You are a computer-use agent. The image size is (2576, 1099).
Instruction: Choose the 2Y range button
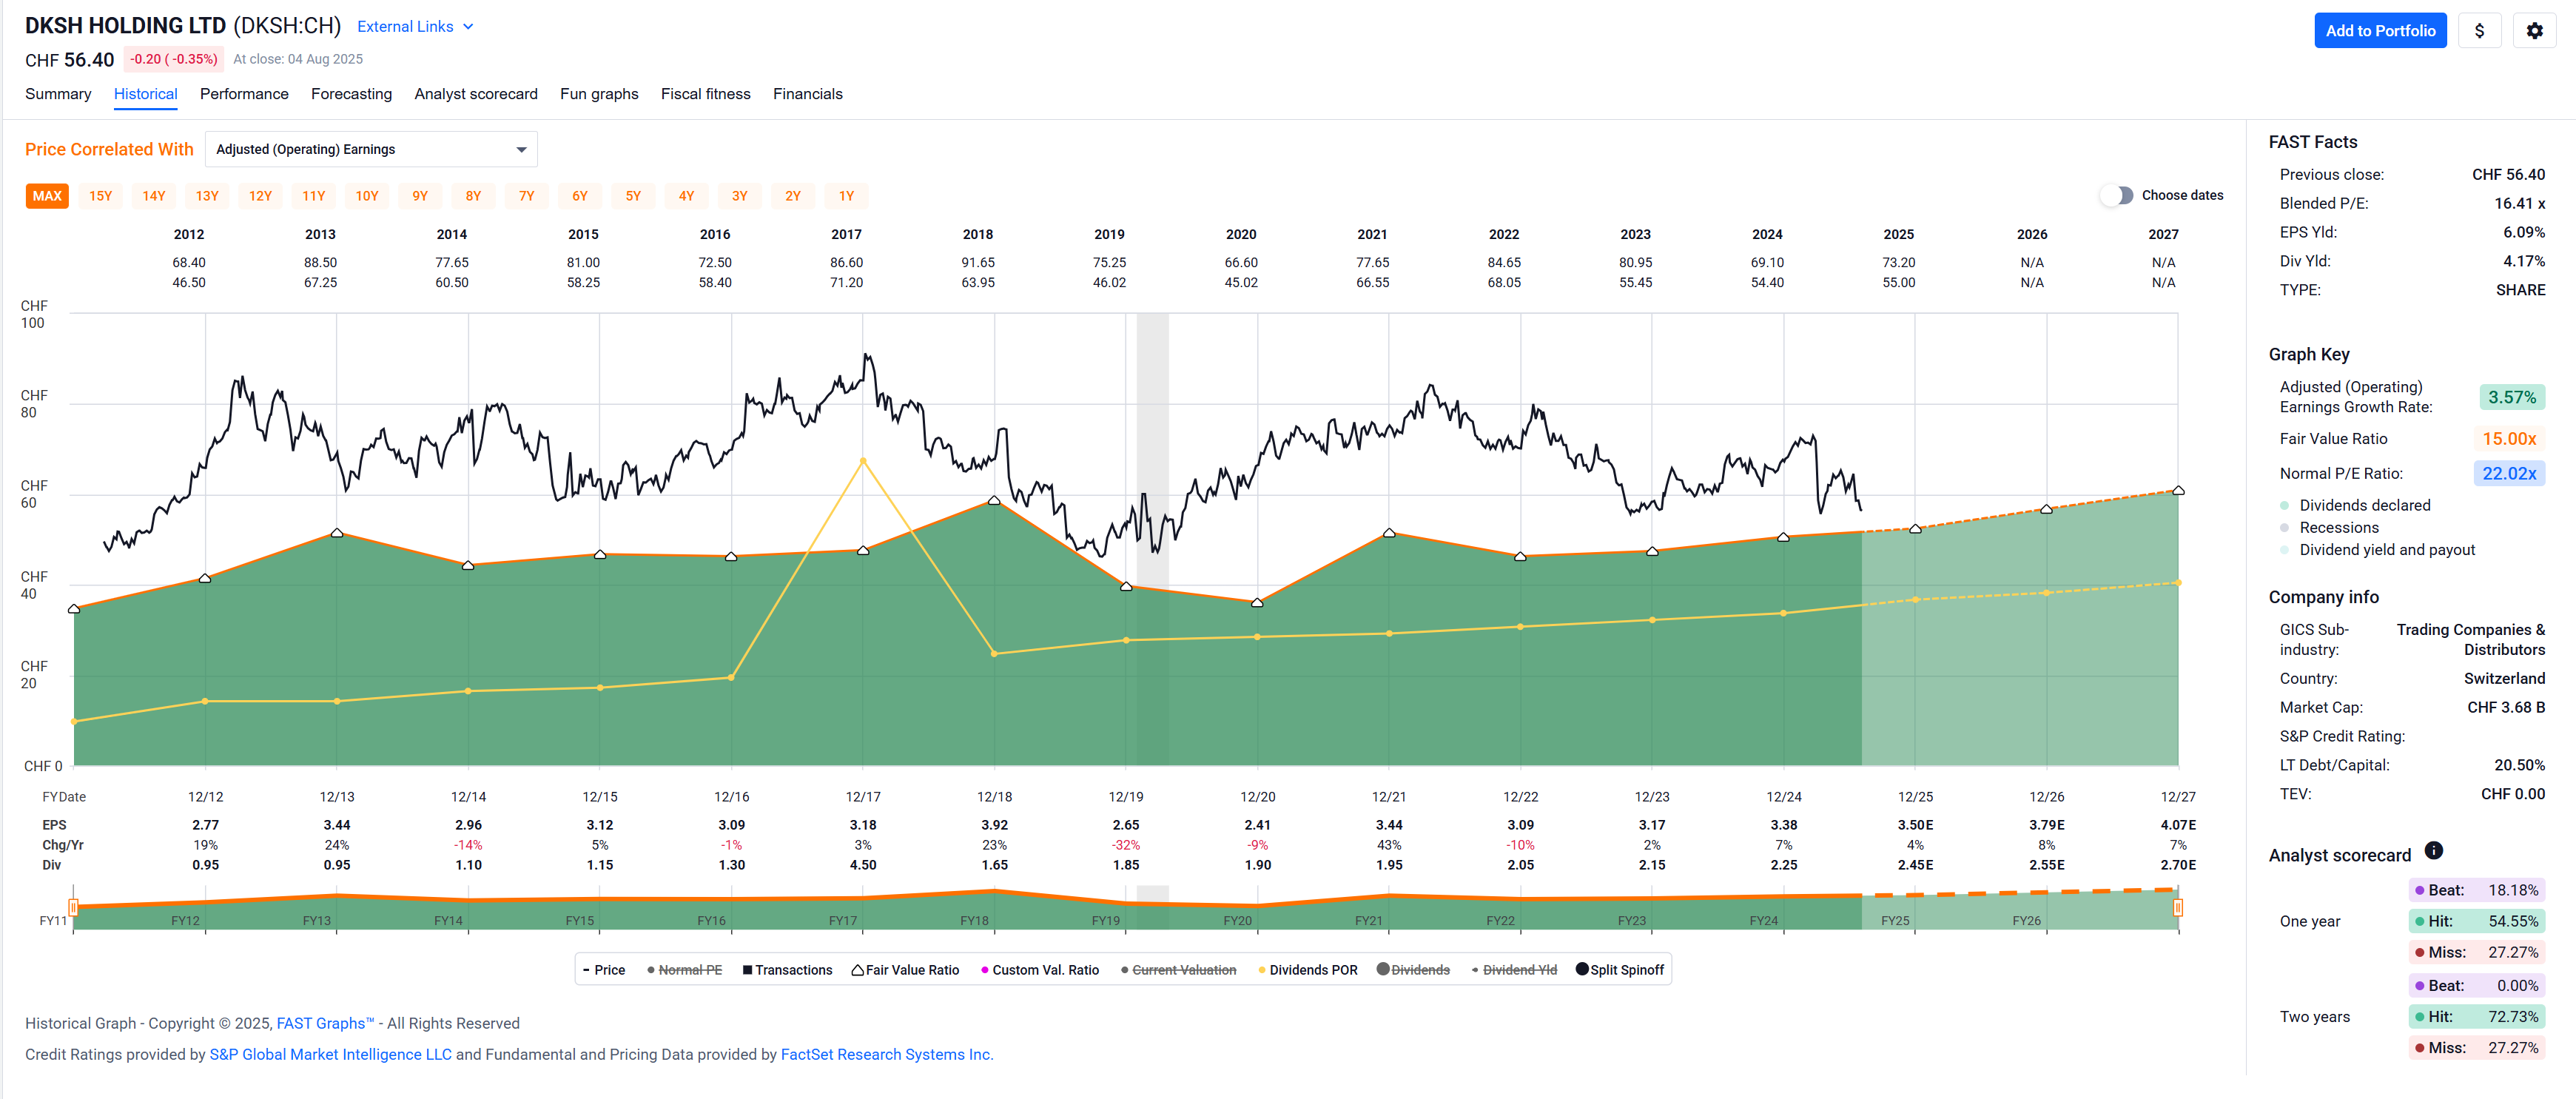(x=793, y=196)
